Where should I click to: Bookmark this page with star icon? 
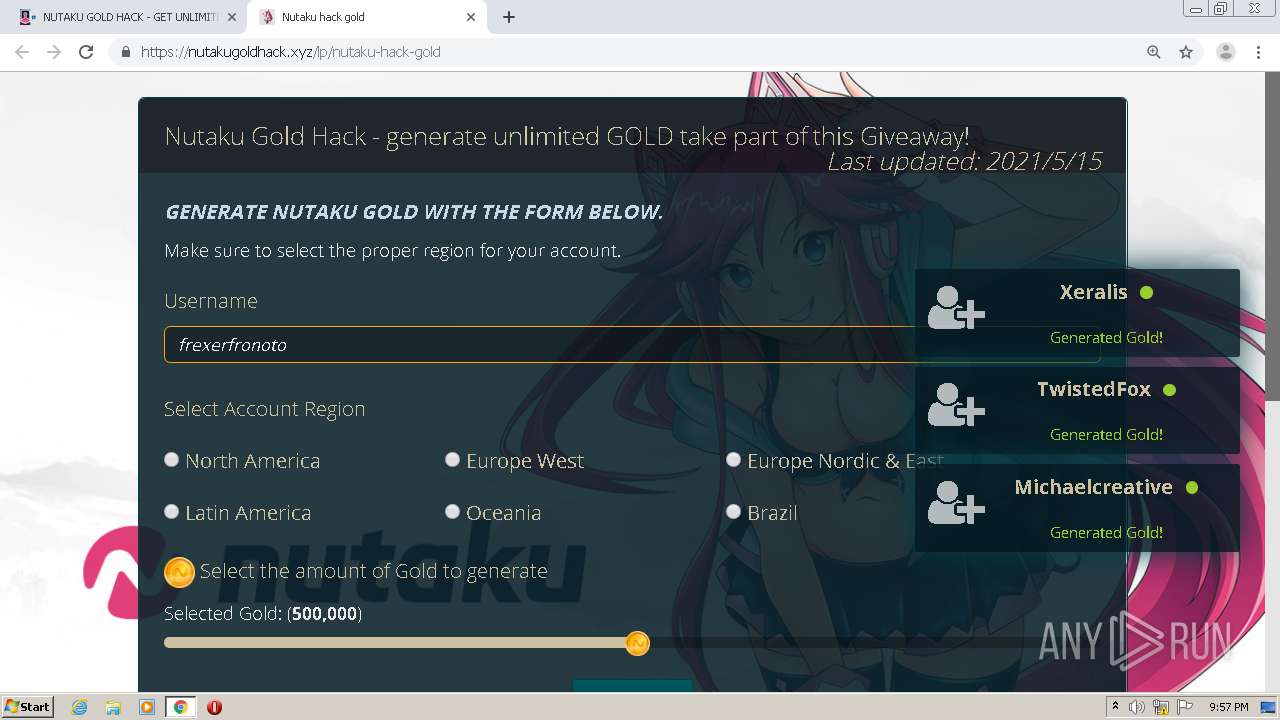pyautogui.click(x=1186, y=52)
